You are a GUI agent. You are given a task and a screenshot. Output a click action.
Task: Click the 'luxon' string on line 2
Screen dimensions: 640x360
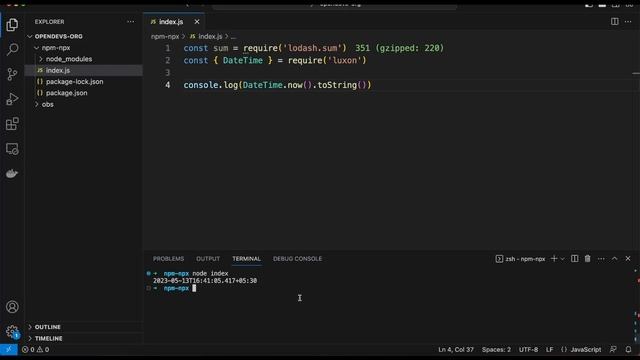345,60
